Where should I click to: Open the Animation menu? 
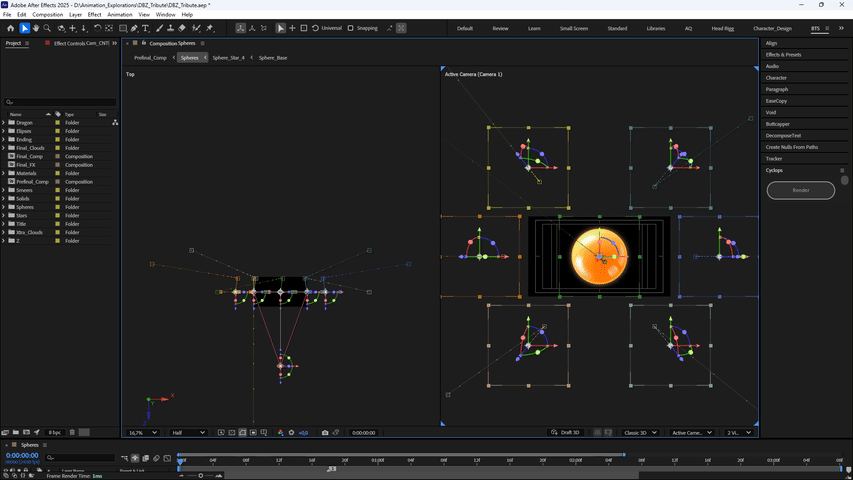coord(120,15)
